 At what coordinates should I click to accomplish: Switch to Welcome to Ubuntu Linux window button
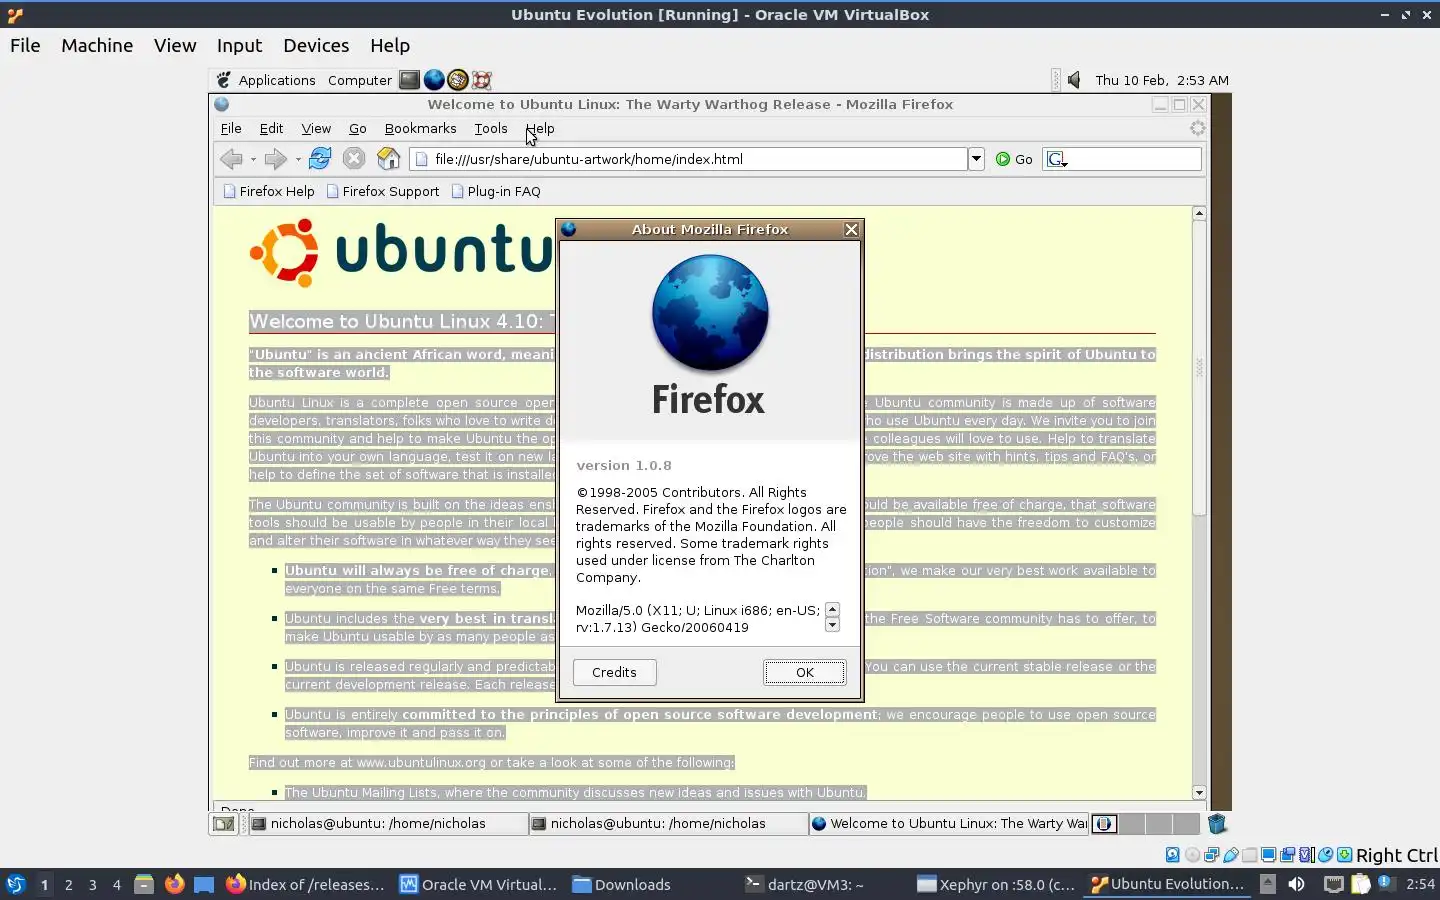click(x=948, y=824)
